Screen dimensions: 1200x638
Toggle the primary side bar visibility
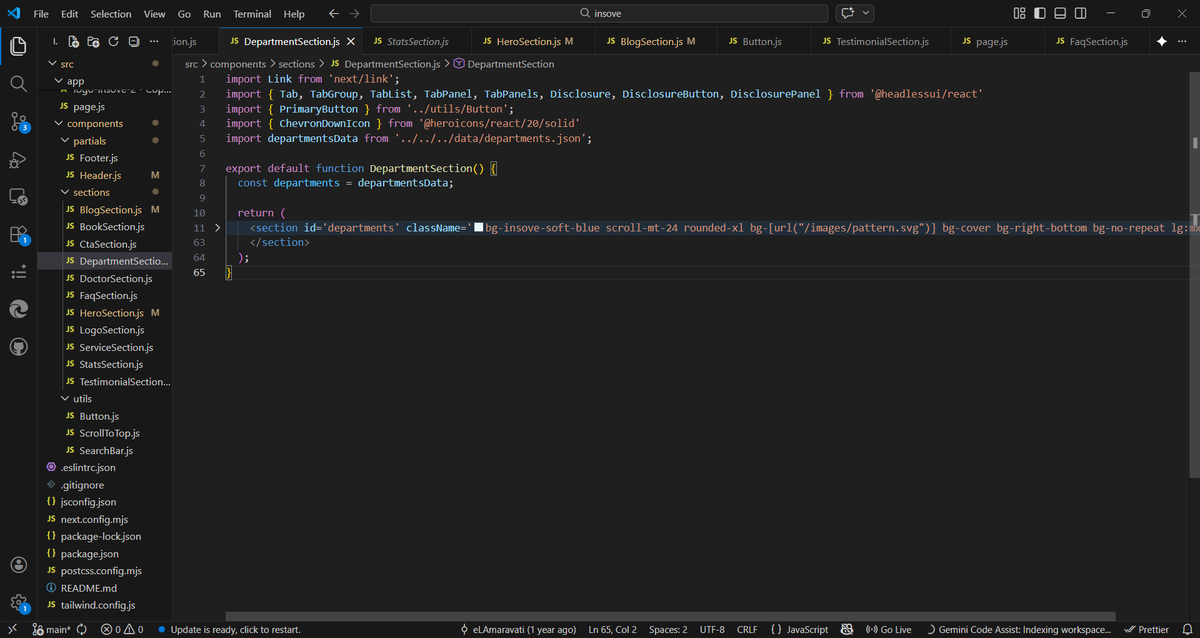pyautogui.click(x=1040, y=14)
